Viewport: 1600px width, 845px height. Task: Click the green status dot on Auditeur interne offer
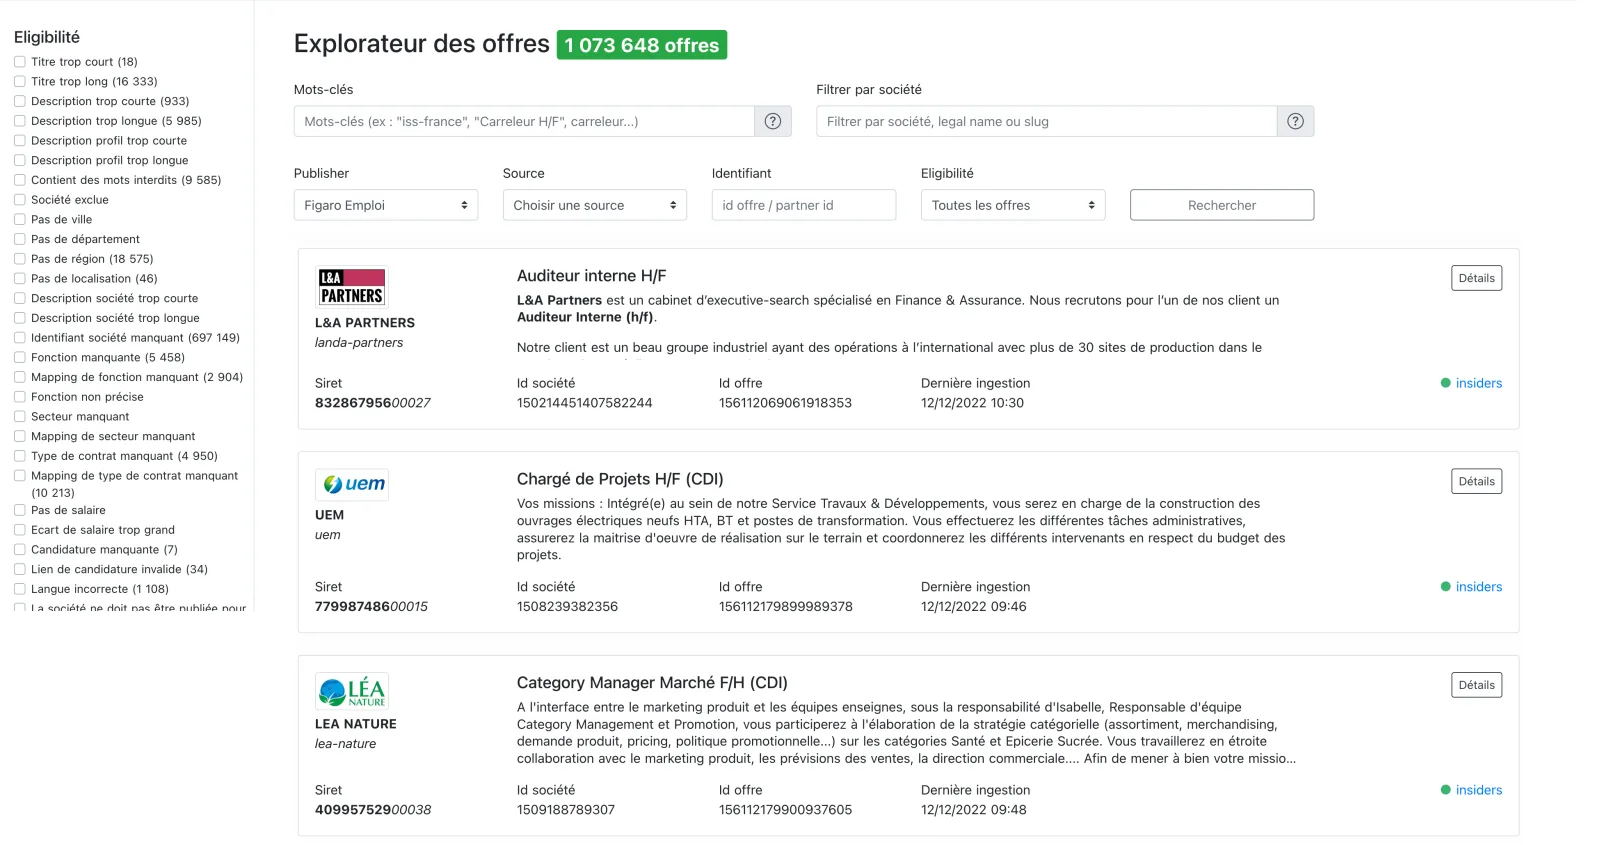(1445, 383)
